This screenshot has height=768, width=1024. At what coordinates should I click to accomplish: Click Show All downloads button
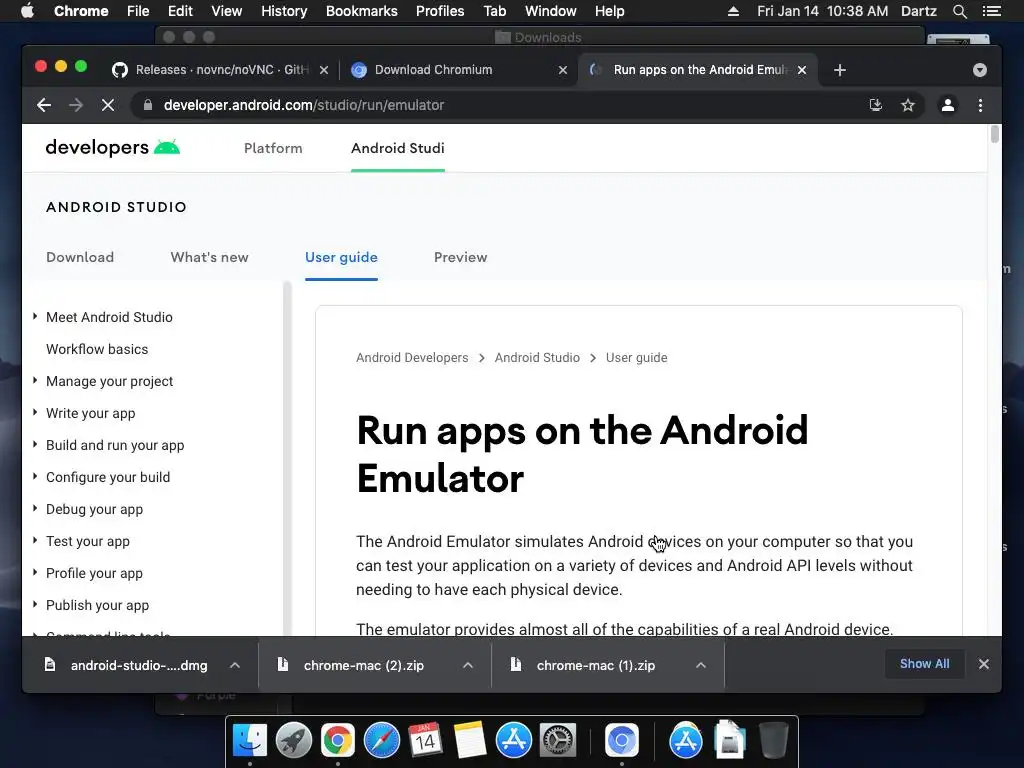925,664
